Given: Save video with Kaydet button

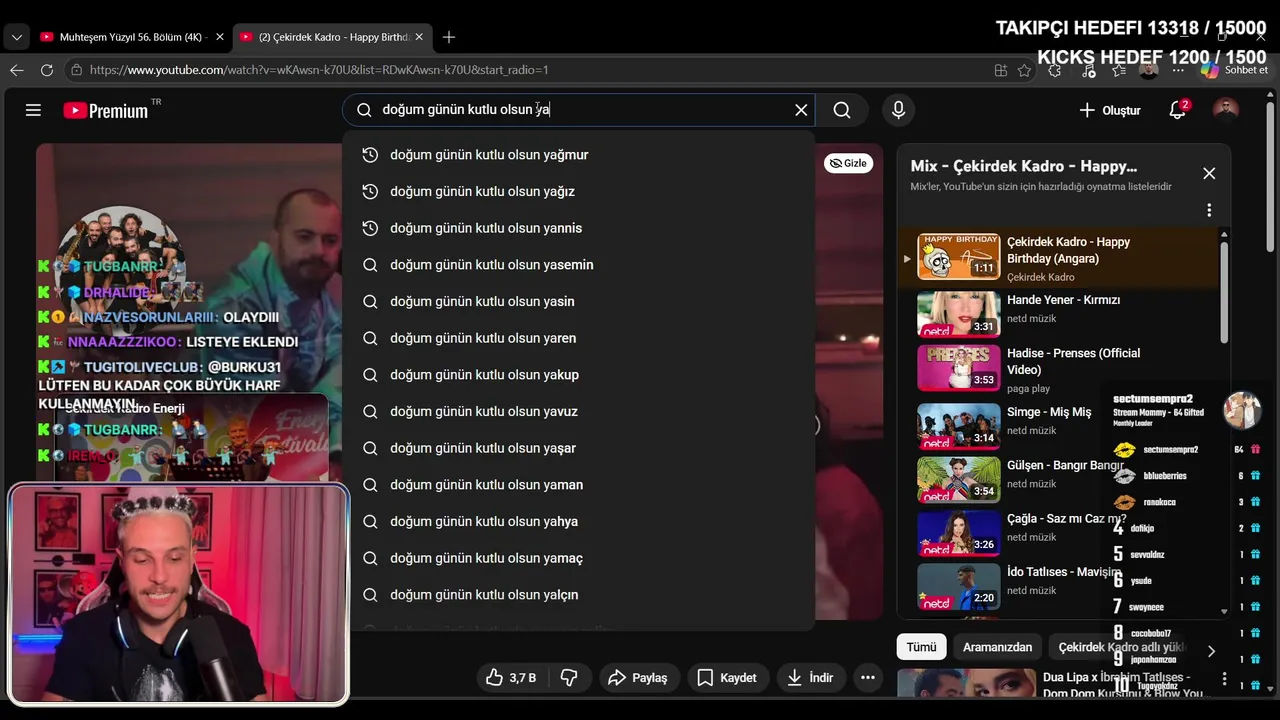Looking at the screenshot, I should click(727, 678).
